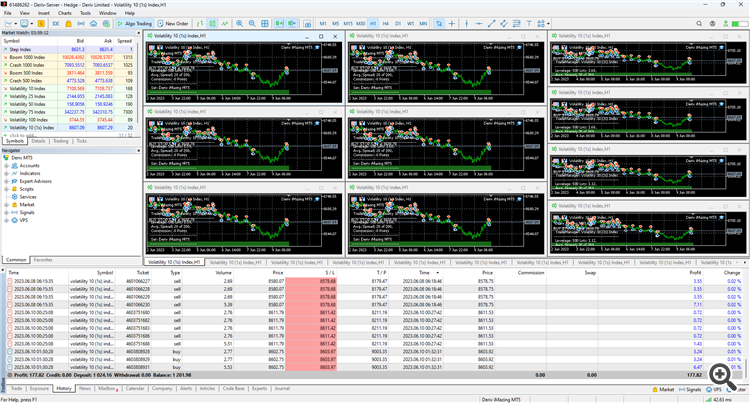Select the M1 timeframe

click(323, 23)
